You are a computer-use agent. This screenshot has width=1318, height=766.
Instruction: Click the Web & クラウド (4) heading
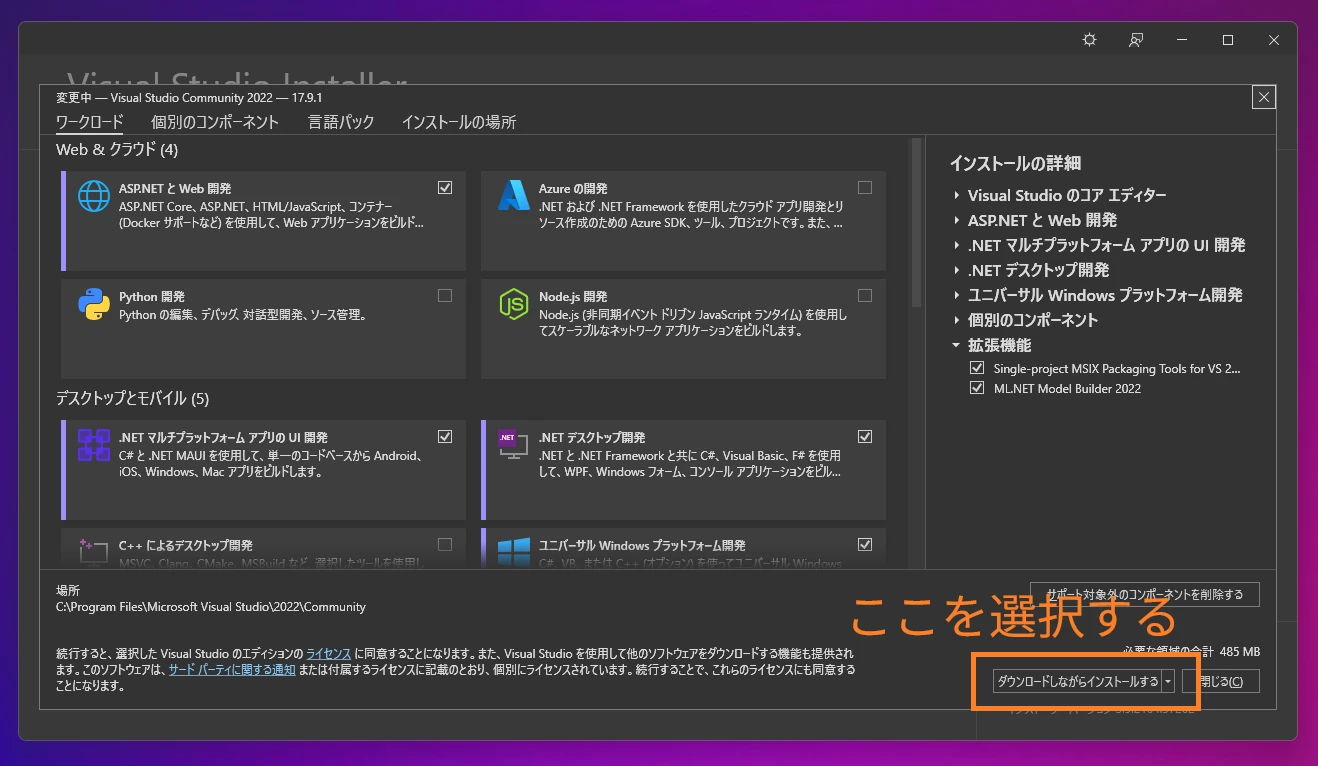click(x=117, y=150)
